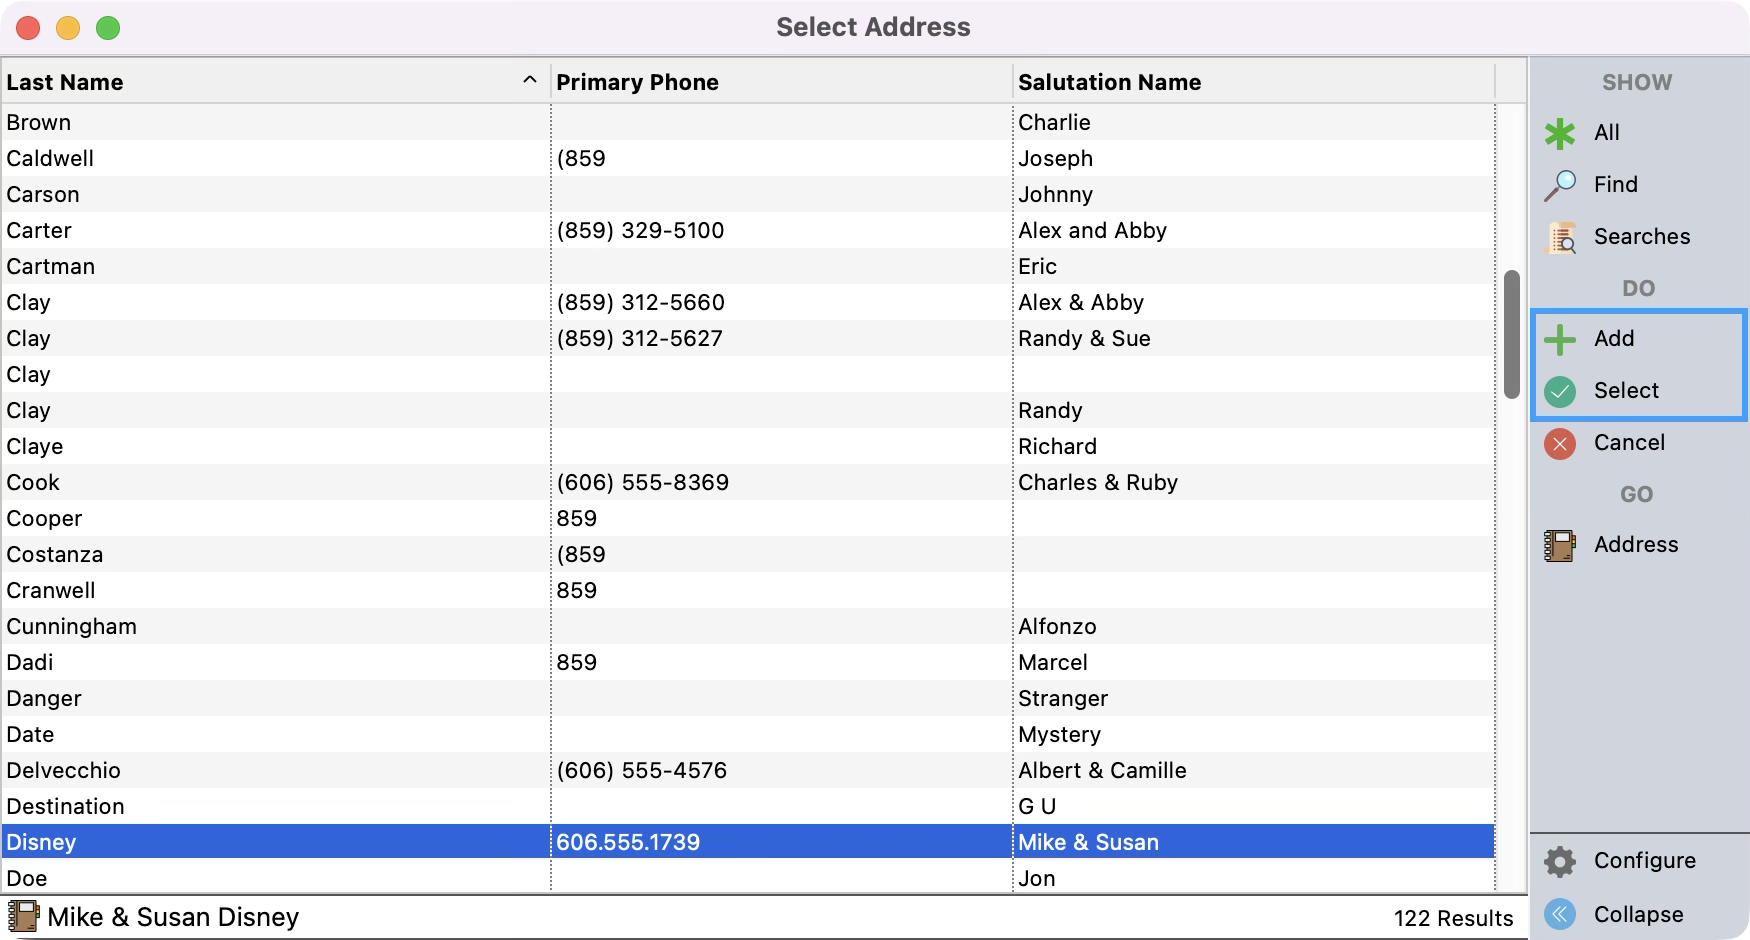The height and width of the screenshot is (940, 1750).
Task: Open the Searches option
Action: (1642, 237)
